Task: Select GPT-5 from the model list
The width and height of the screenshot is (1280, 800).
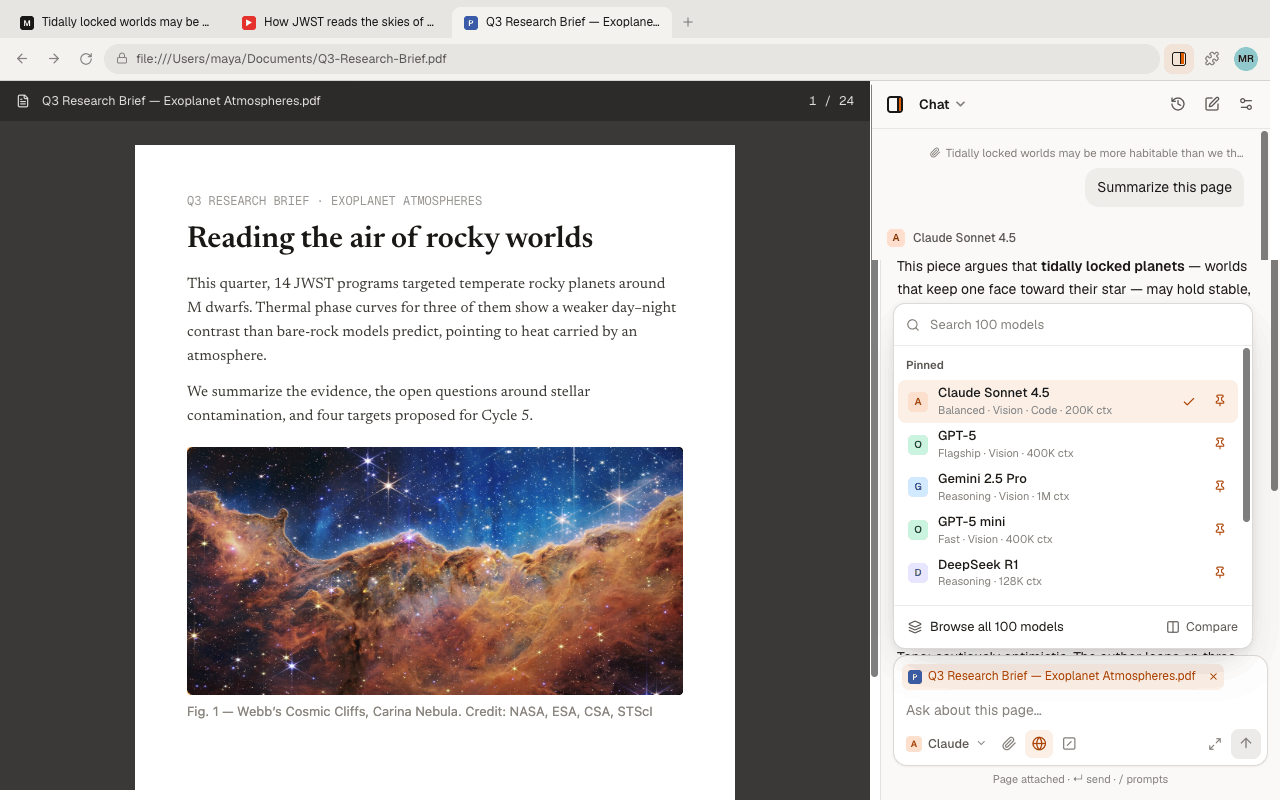Action: [x=1068, y=444]
